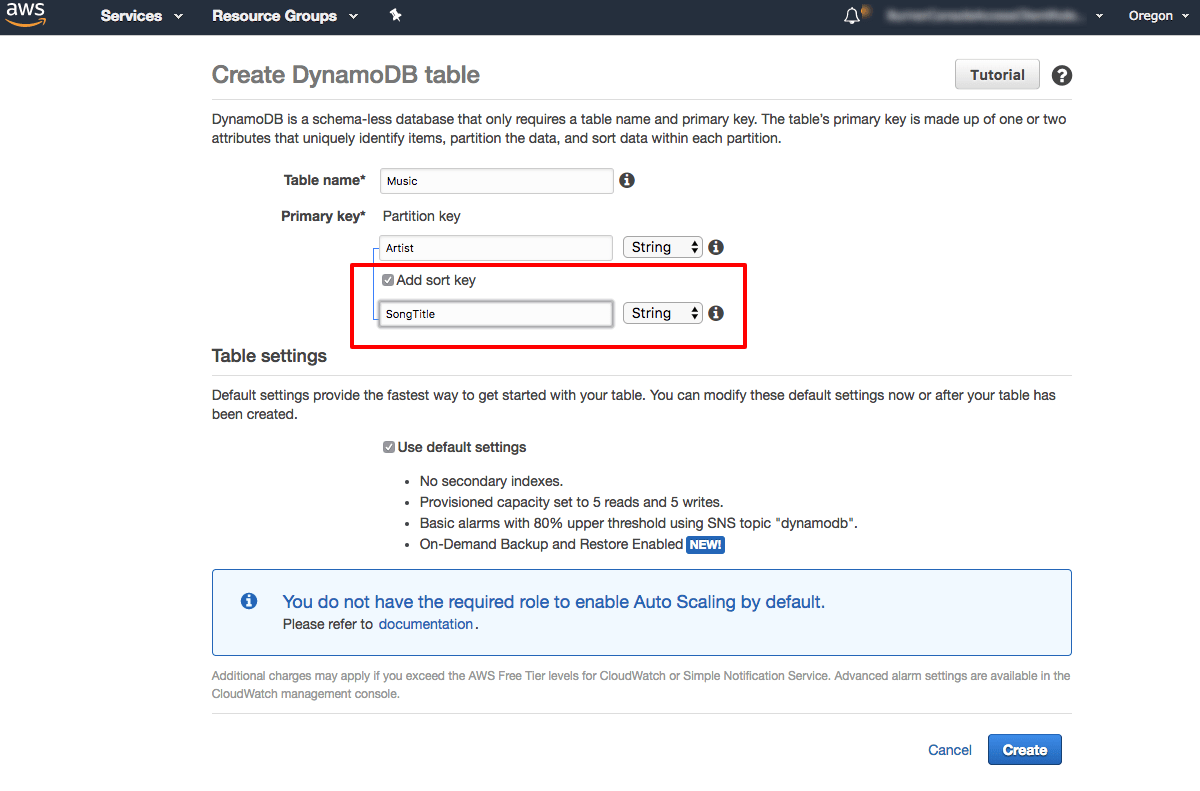This screenshot has height=791, width=1200.
Task: Click 'On-Demand Backup and Restore Enabled' text
Action: coord(551,544)
